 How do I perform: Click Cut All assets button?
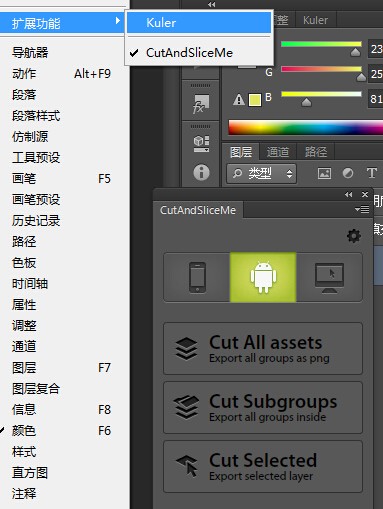click(263, 349)
